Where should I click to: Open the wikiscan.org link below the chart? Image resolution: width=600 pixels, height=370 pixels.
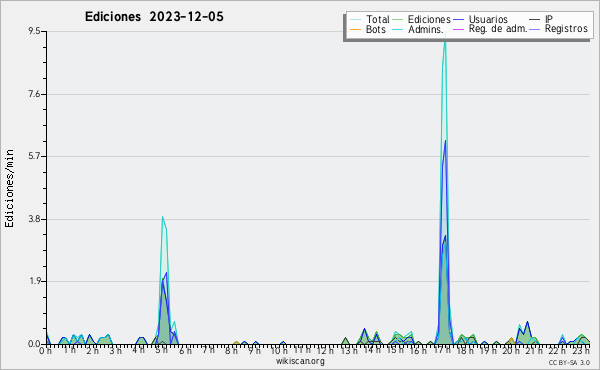coord(300,361)
